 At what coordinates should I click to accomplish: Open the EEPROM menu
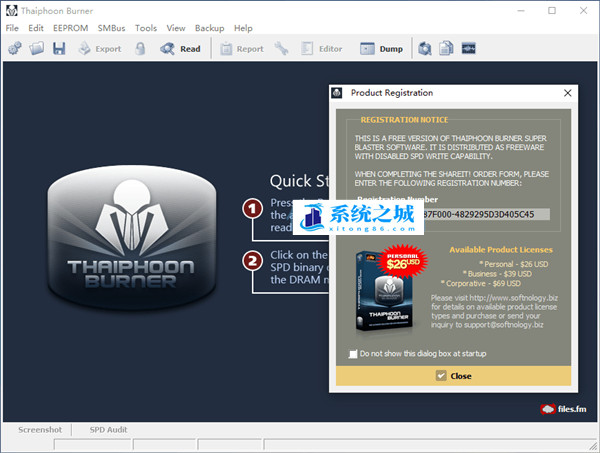[x=70, y=28]
